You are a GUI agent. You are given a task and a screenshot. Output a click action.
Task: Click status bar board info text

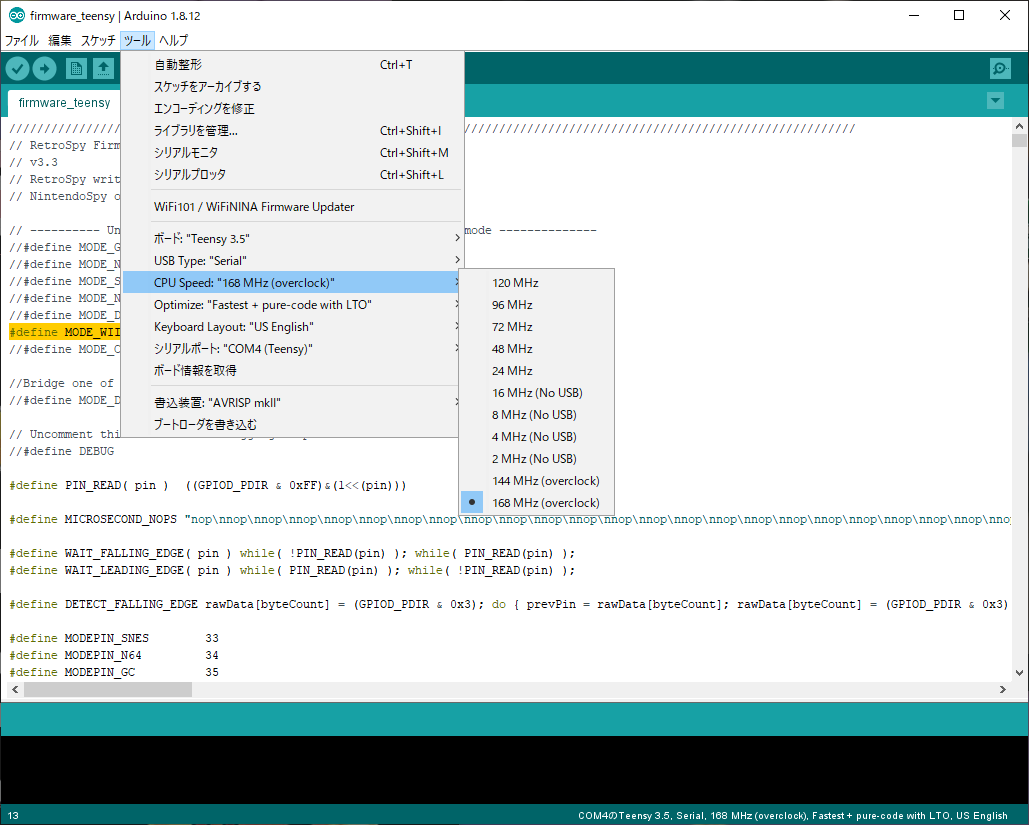pos(793,816)
